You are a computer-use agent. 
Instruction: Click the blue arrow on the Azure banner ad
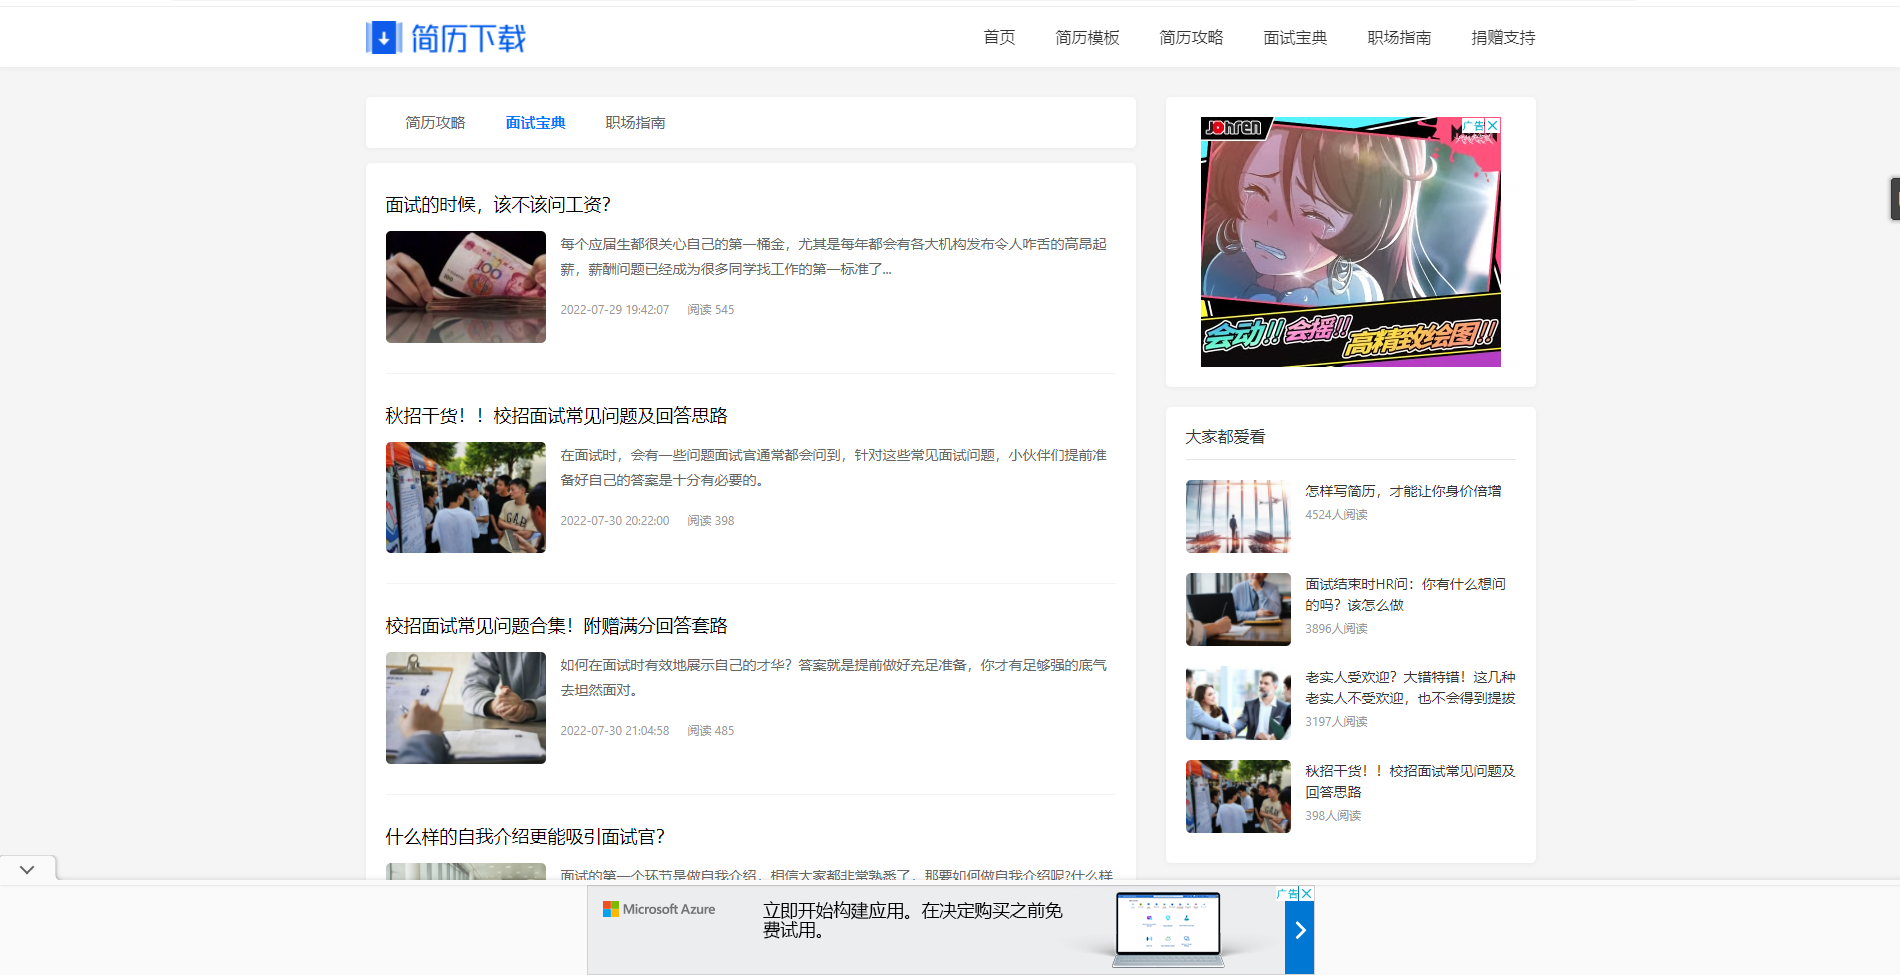coord(1299,930)
